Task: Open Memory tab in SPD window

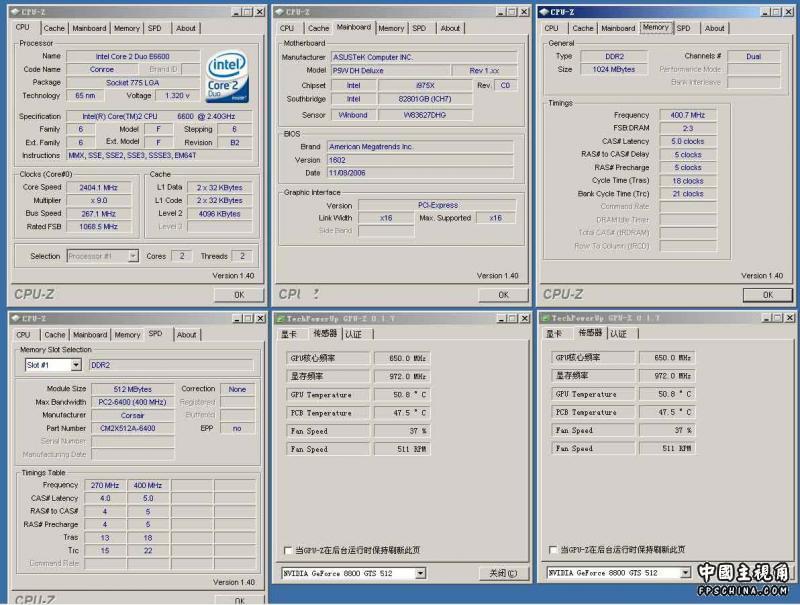Action: 127,335
